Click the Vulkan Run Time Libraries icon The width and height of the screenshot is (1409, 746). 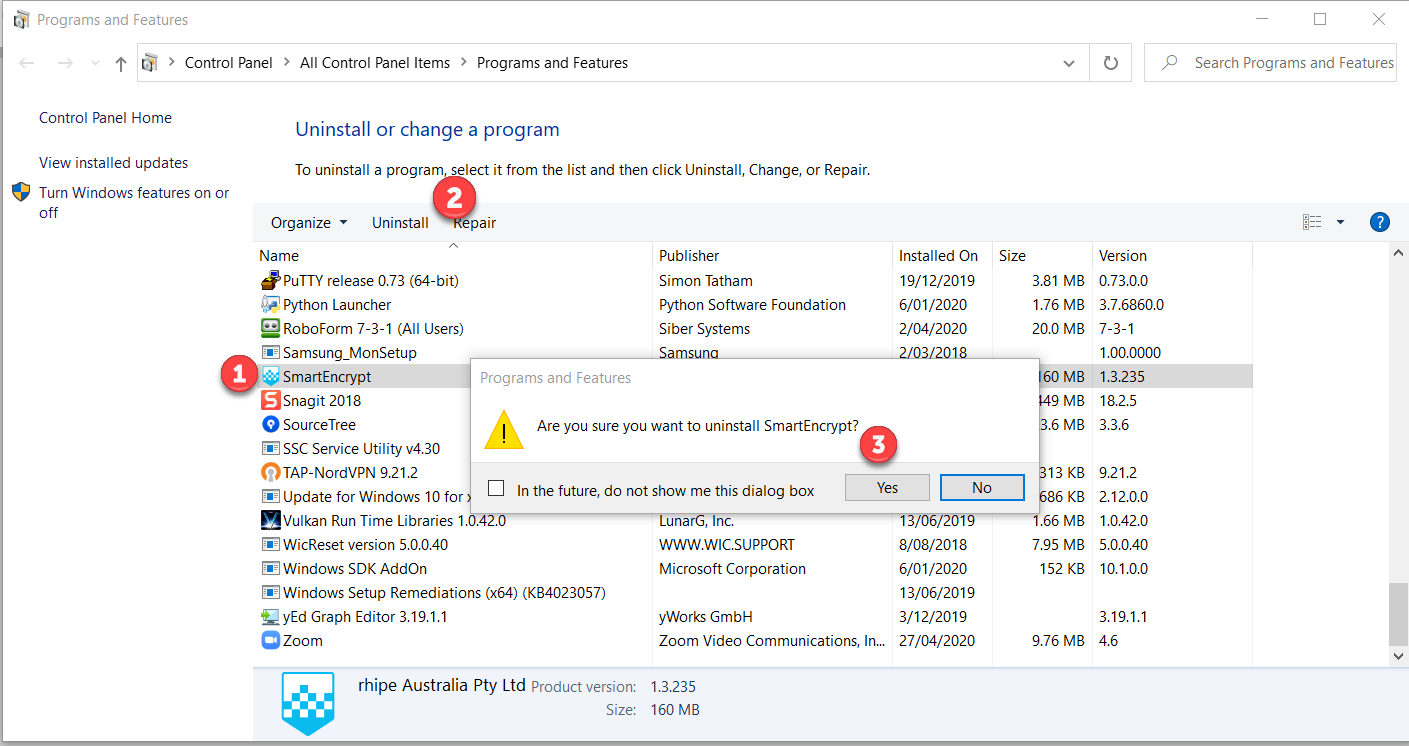point(270,521)
